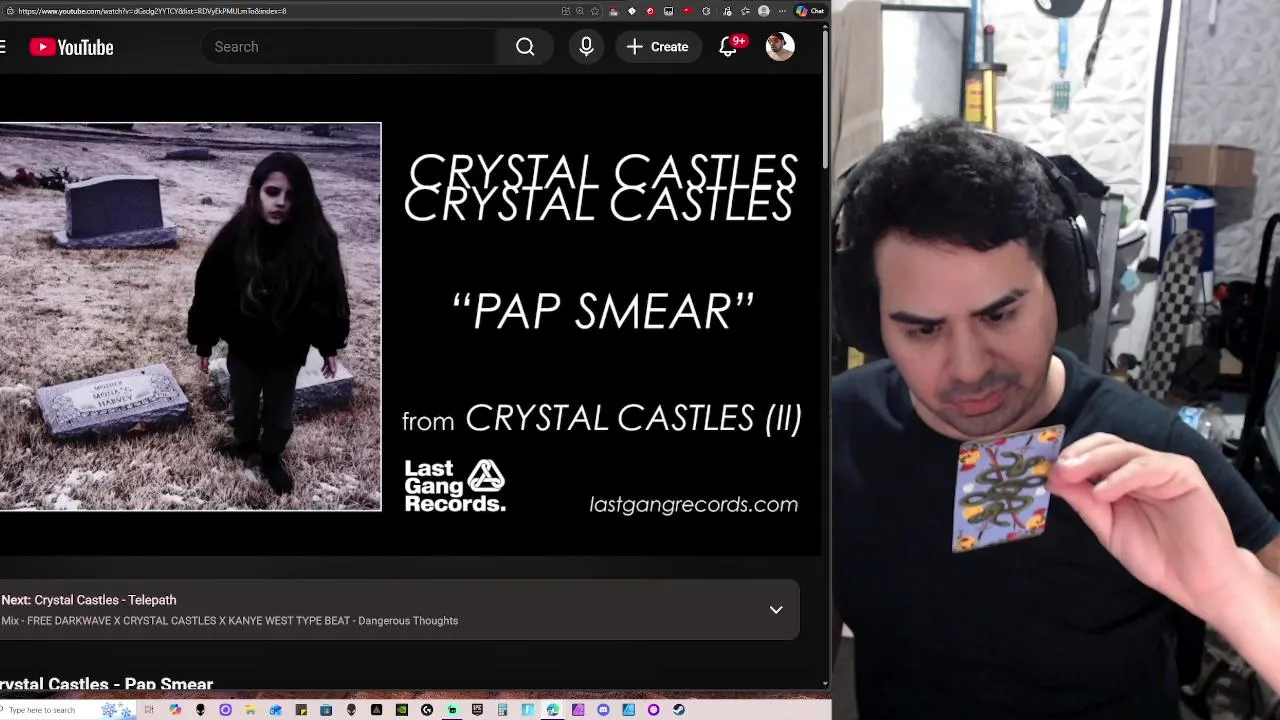Click the Next: Crystal Castles - Telepath text

pos(89,600)
